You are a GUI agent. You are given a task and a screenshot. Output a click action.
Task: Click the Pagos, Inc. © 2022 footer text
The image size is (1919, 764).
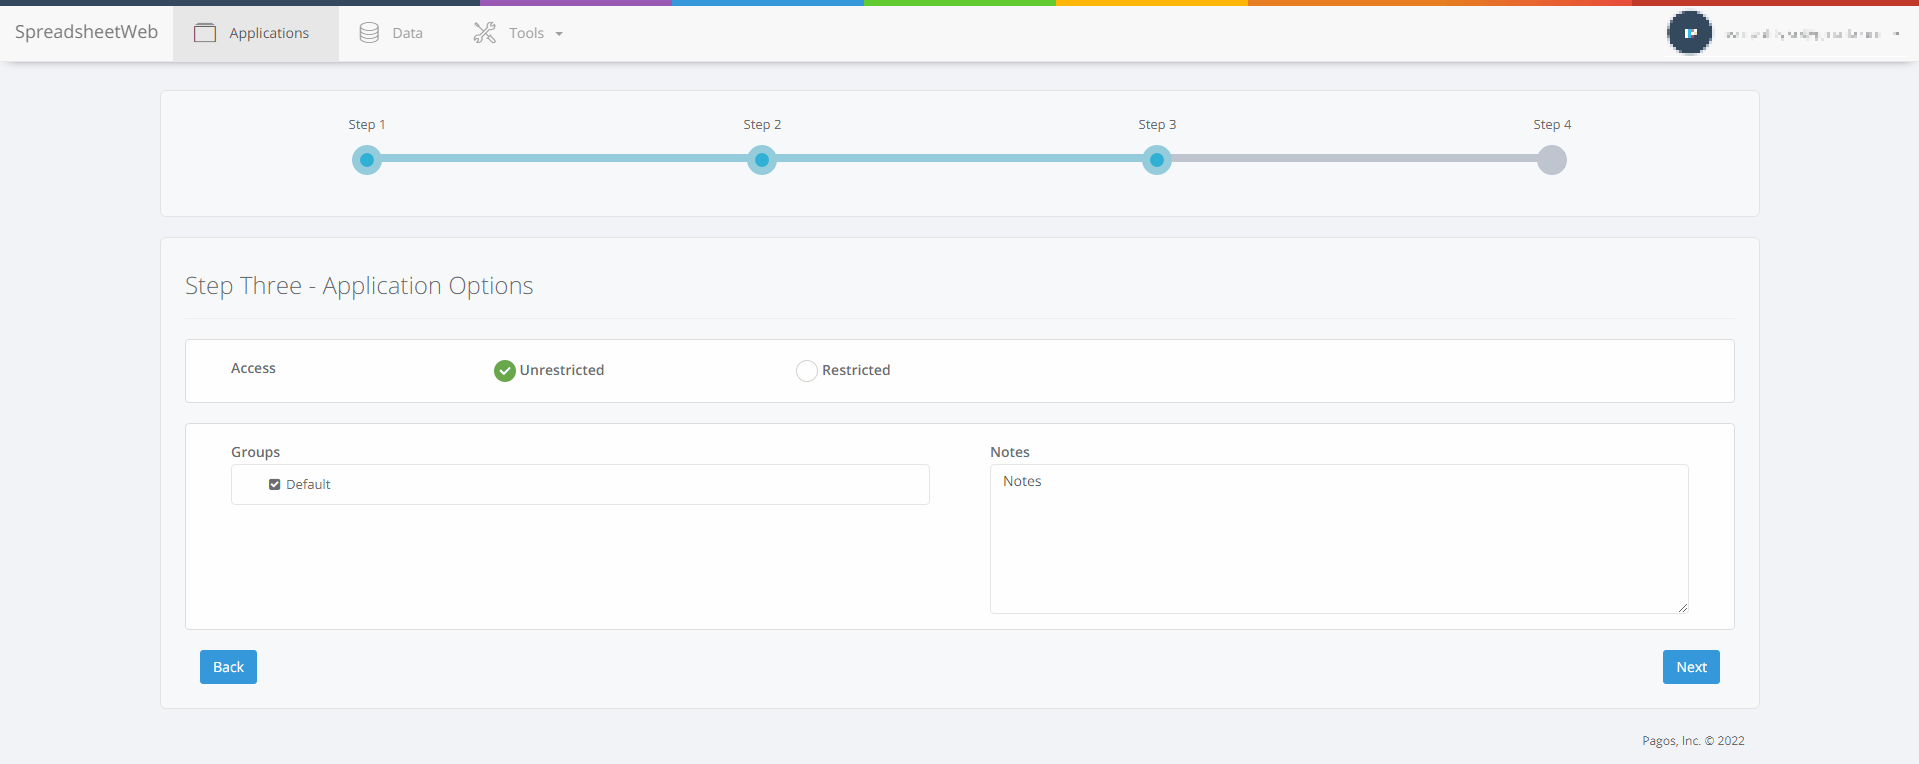[x=1693, y=741]
